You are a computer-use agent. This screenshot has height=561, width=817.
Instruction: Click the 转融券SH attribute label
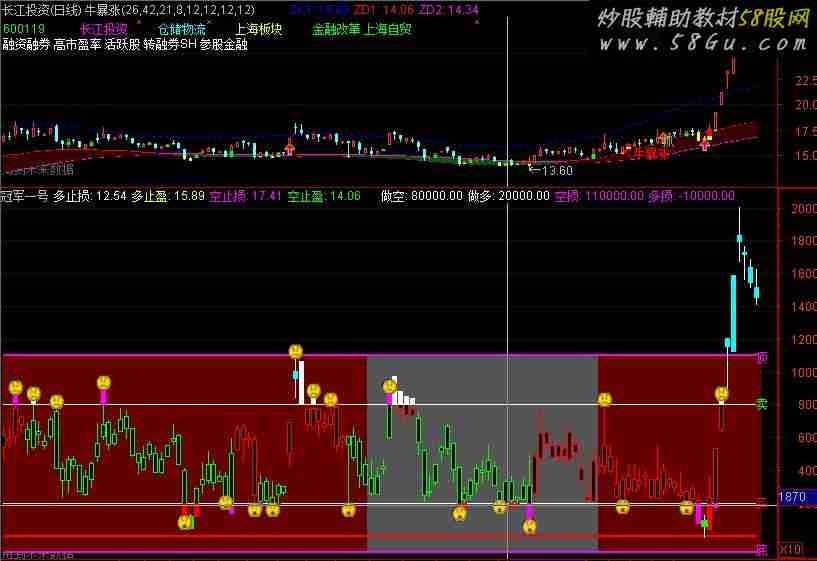[170, 45]
